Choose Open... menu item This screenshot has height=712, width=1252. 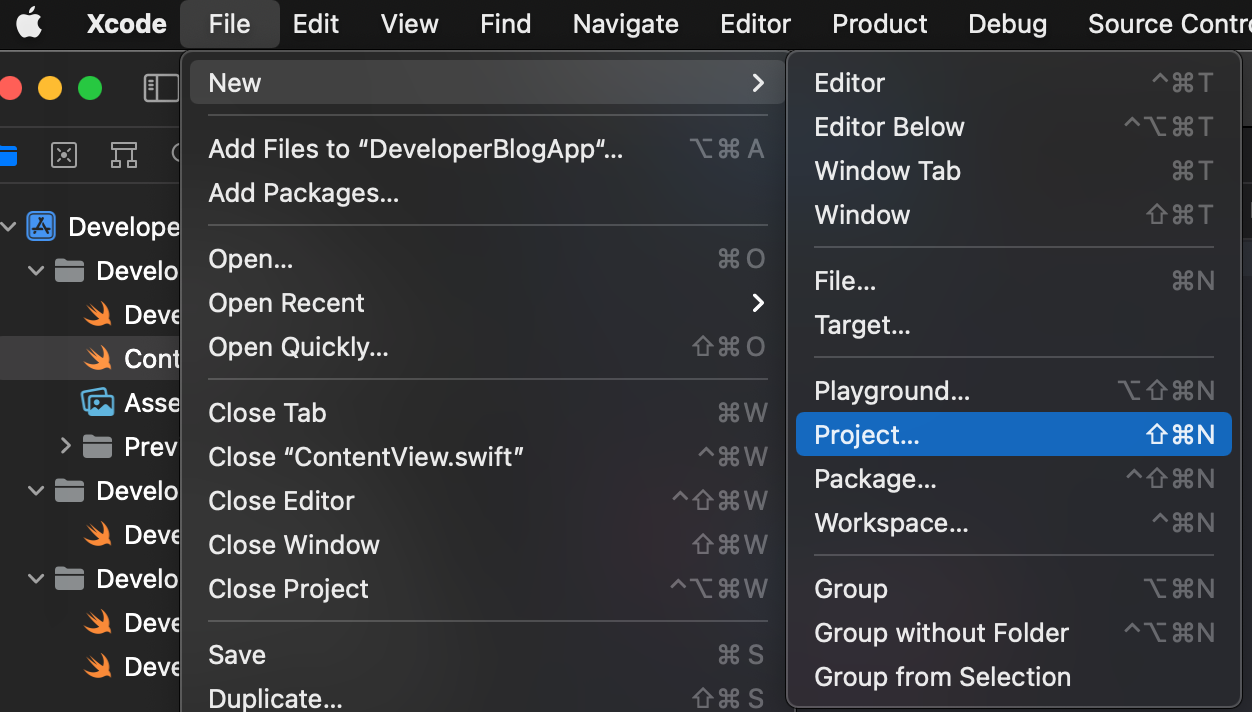click(x=486, y=259)
